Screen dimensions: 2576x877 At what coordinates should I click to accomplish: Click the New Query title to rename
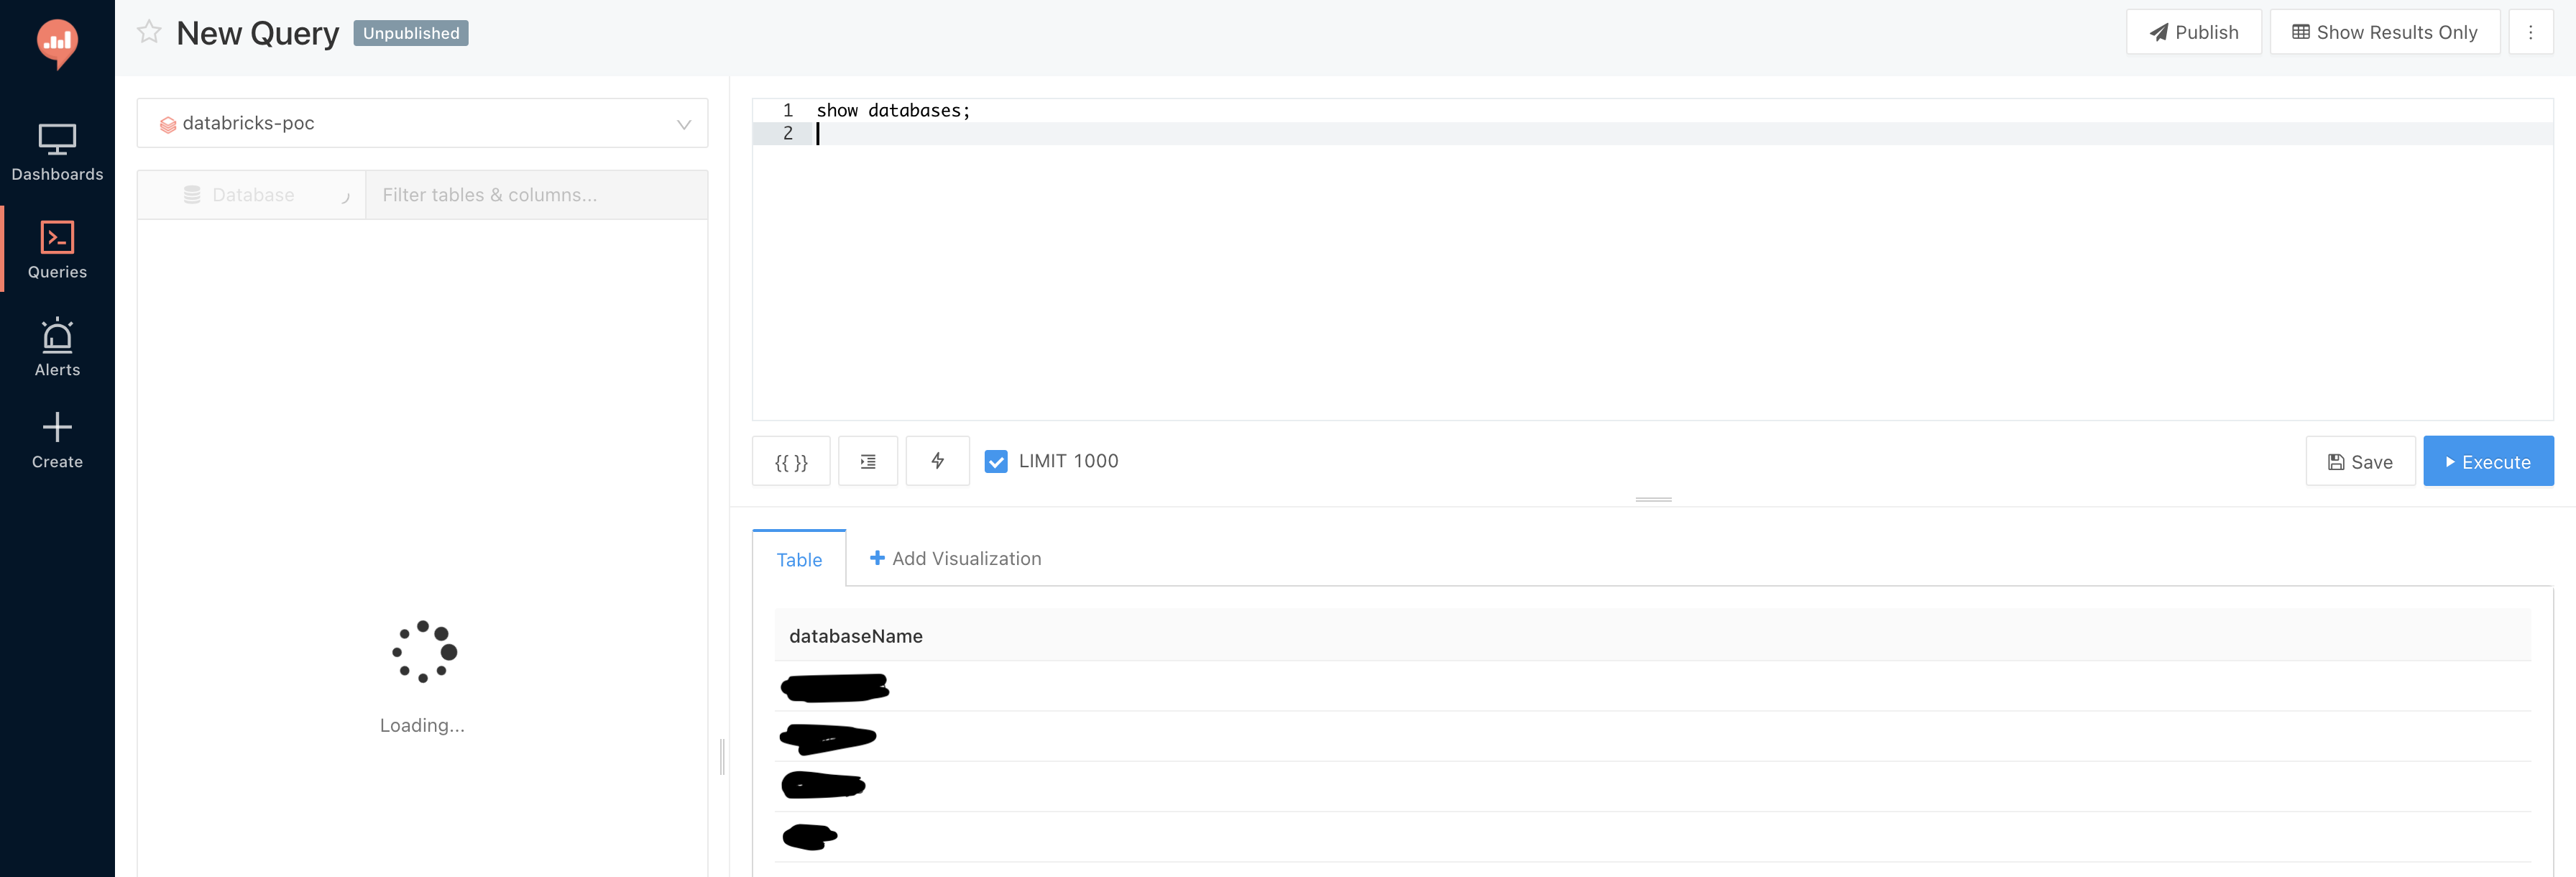point(258,33)
